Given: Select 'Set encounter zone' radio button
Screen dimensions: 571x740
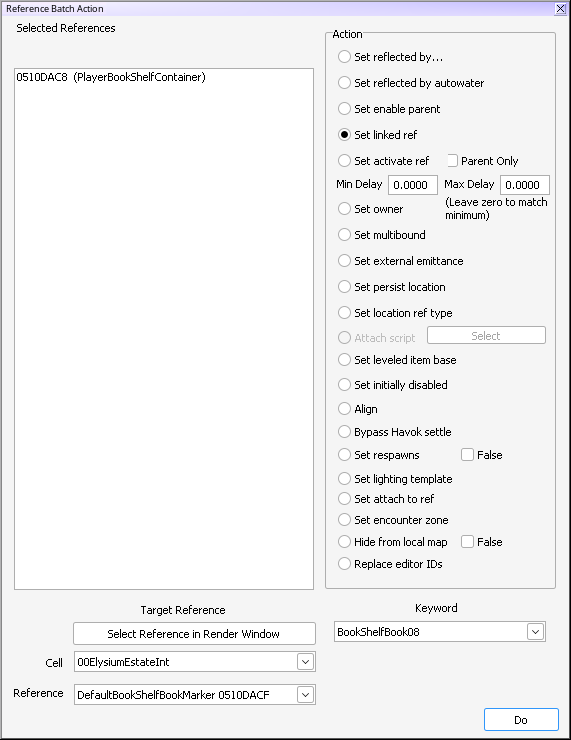Looking at the screenshot, I should (344, 520).
